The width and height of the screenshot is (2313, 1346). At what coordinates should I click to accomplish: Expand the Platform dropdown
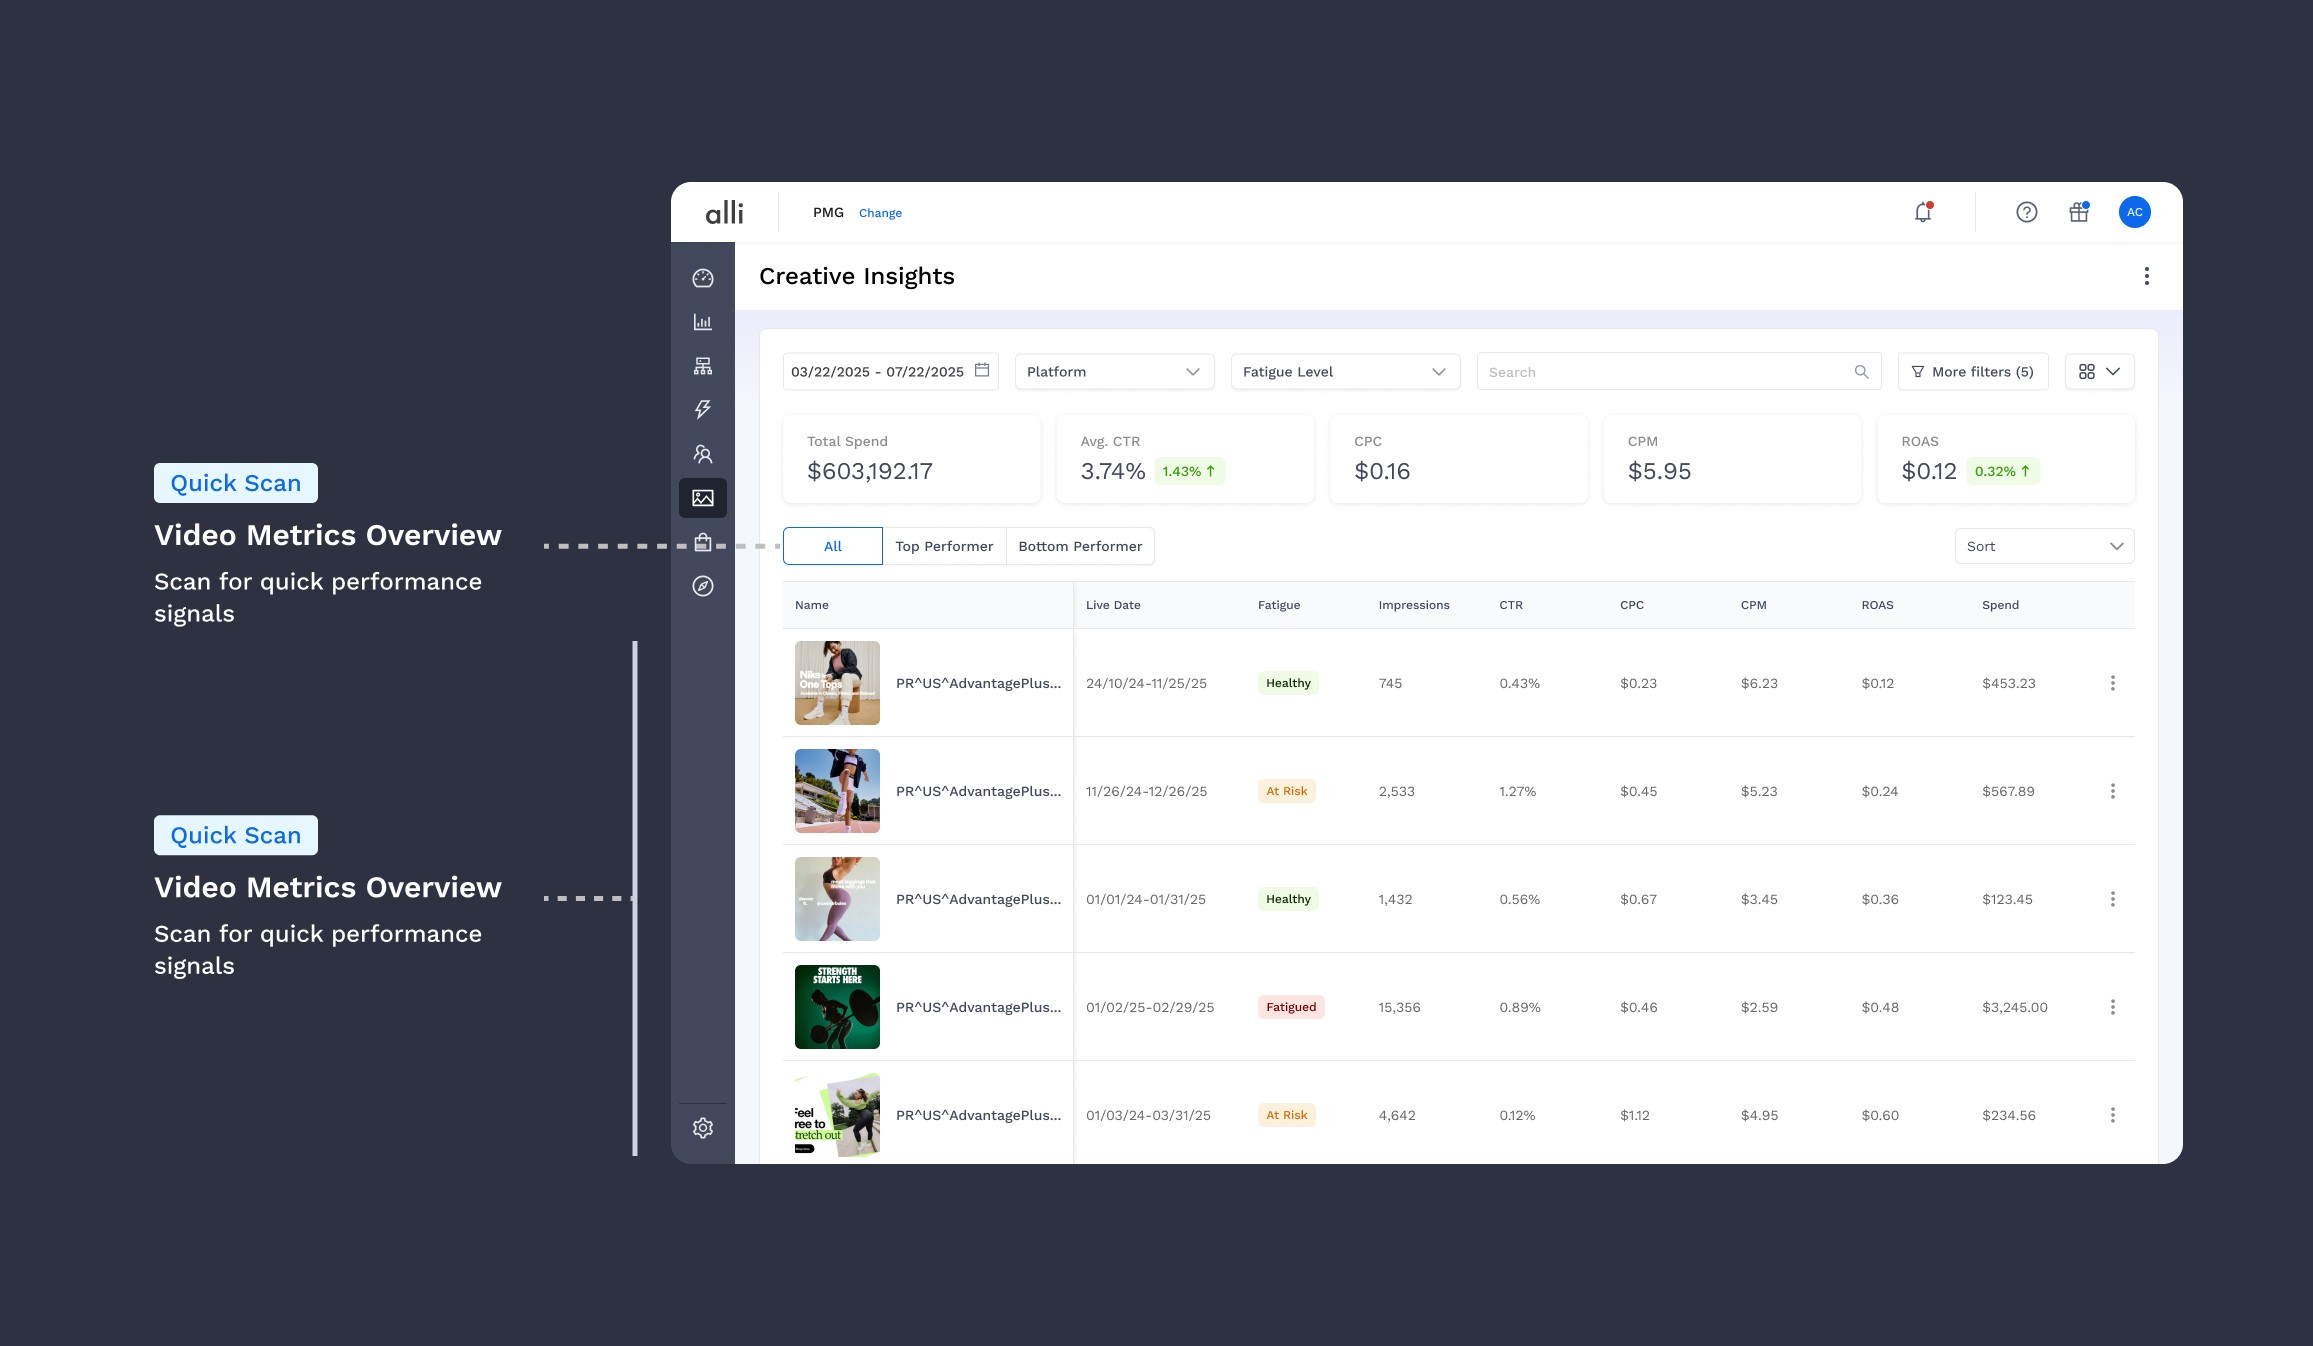click(x=1114, y=372)
